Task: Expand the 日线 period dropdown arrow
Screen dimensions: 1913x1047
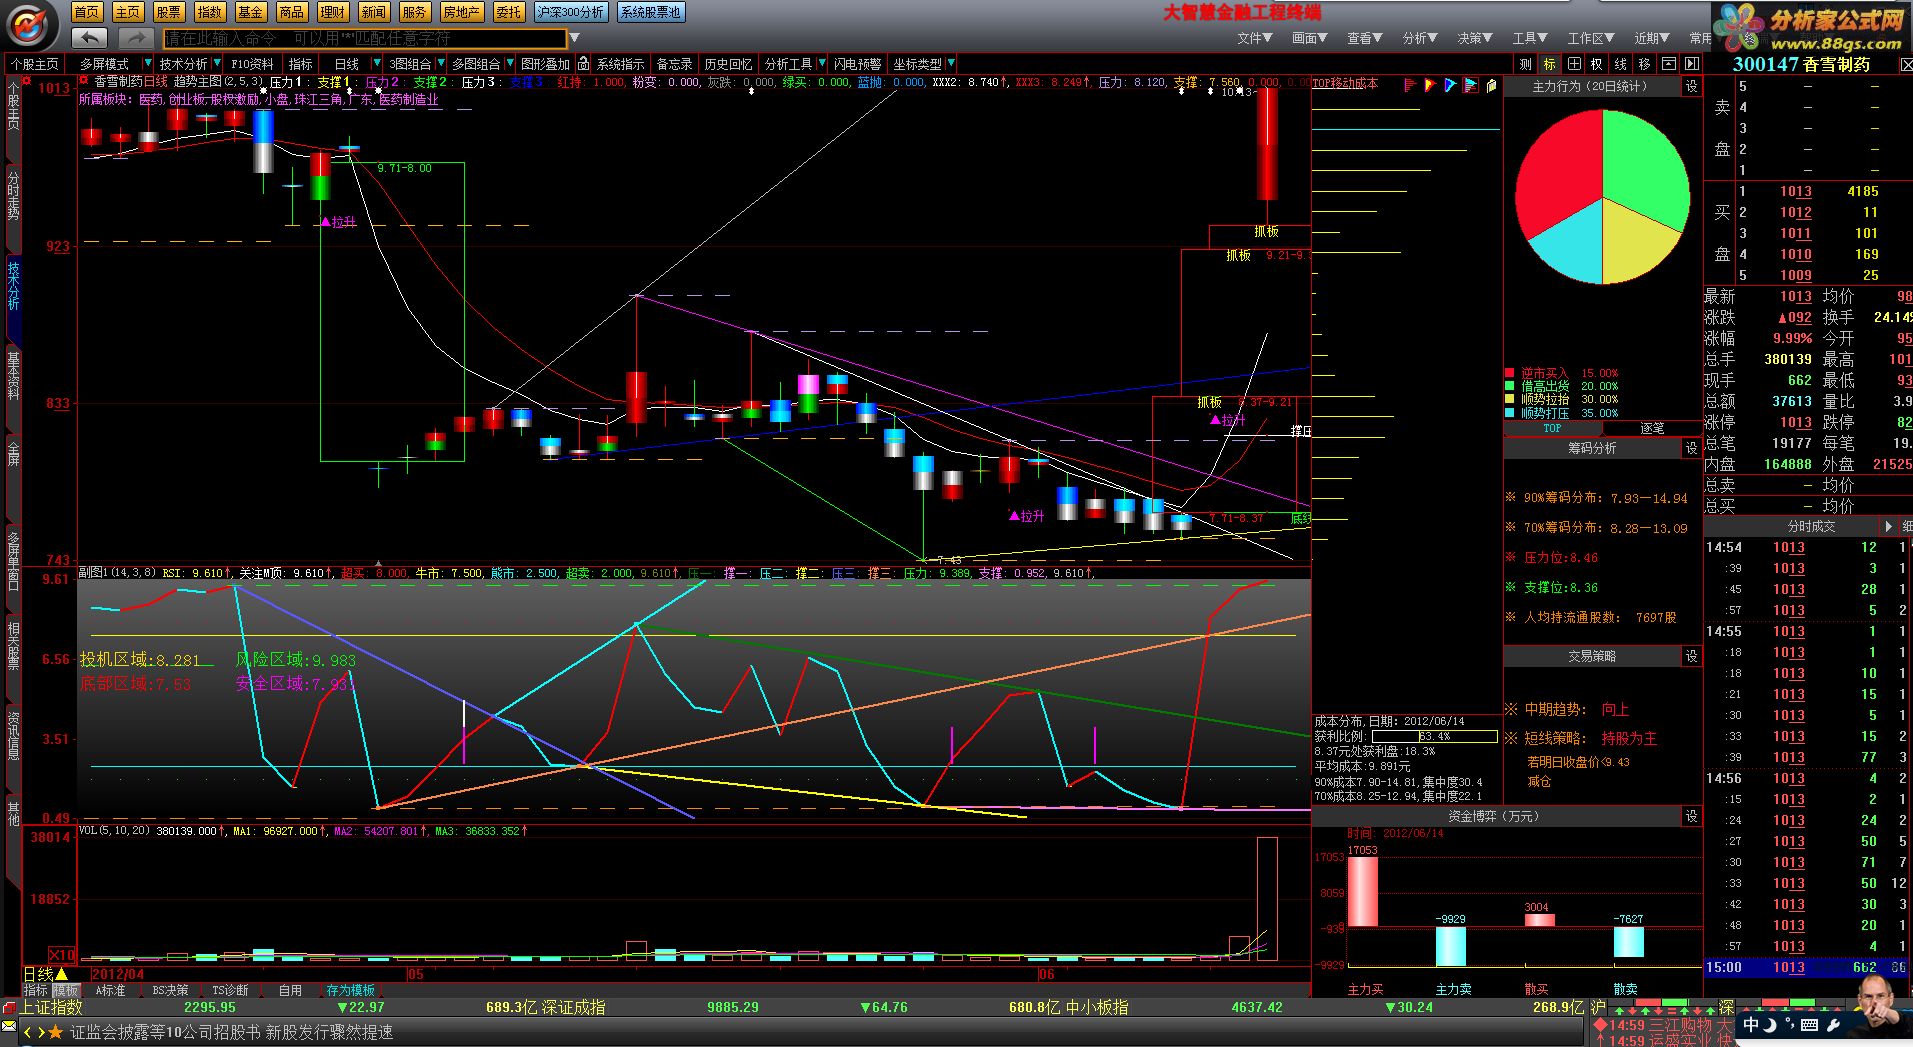Action: [x=377, y=64]
